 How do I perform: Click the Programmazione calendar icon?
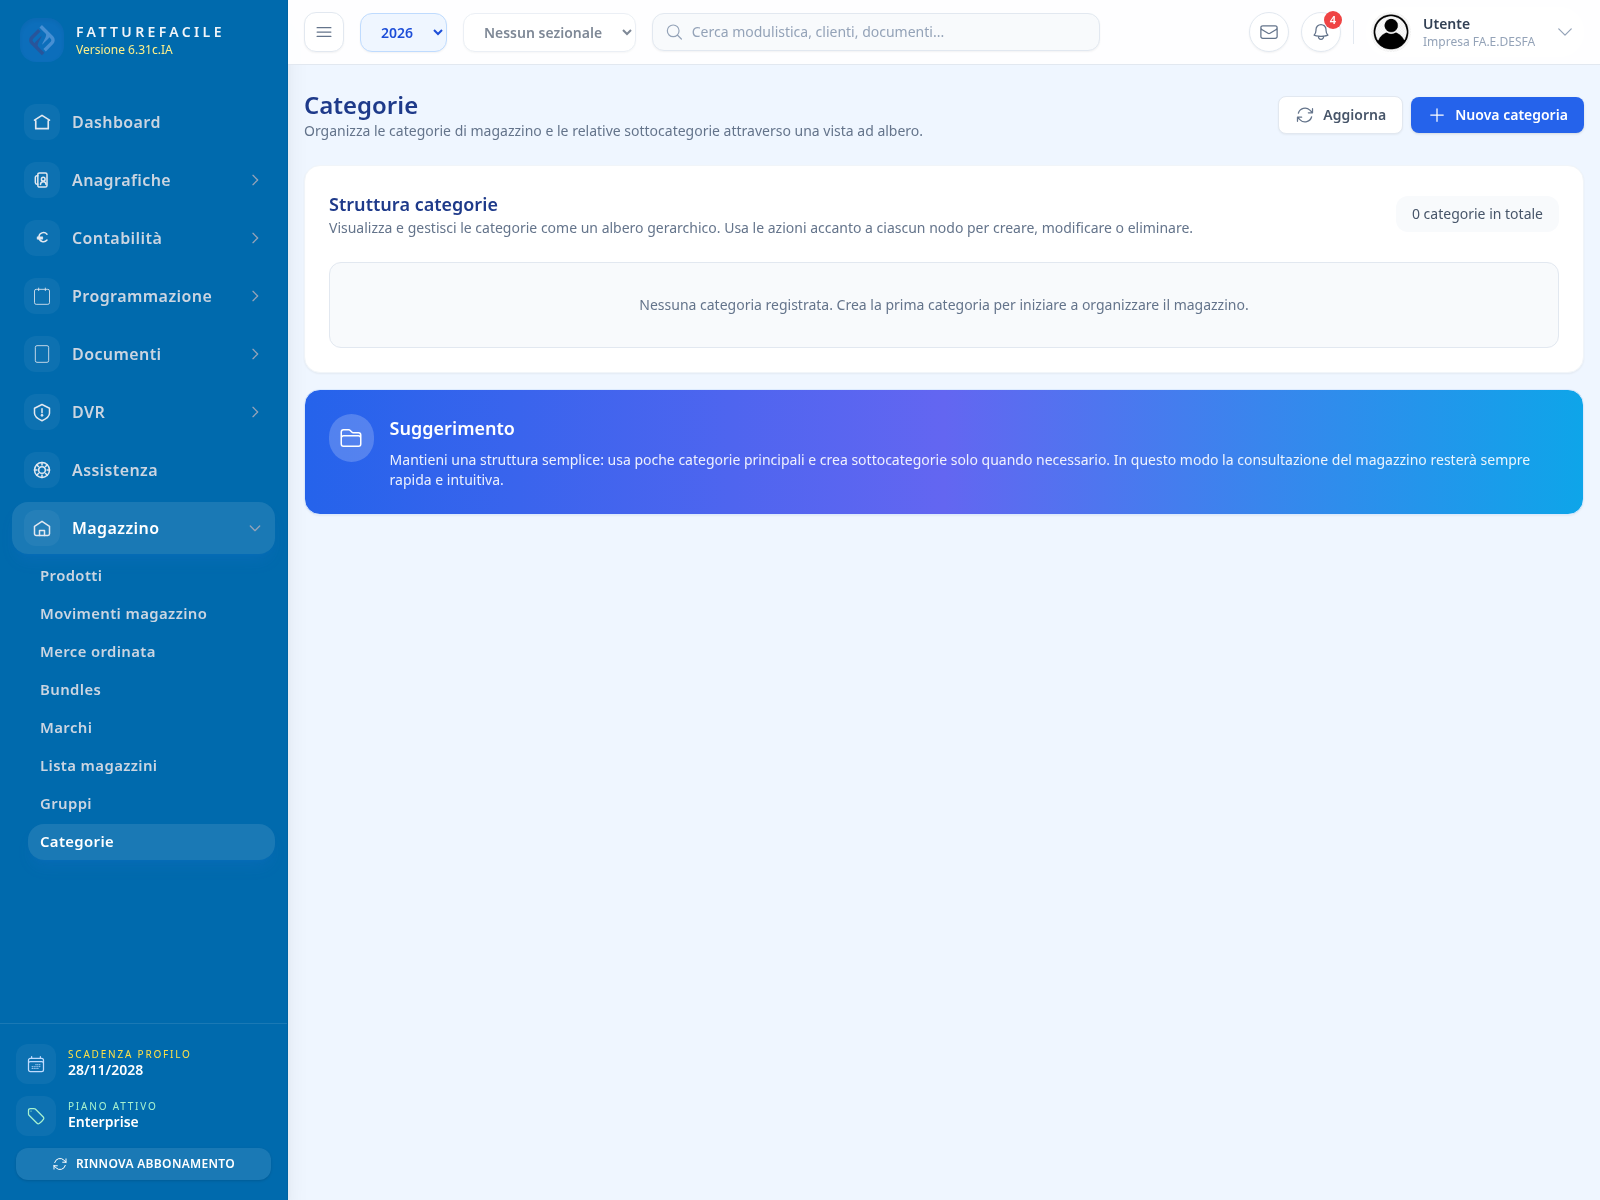(x=42, y=296)
